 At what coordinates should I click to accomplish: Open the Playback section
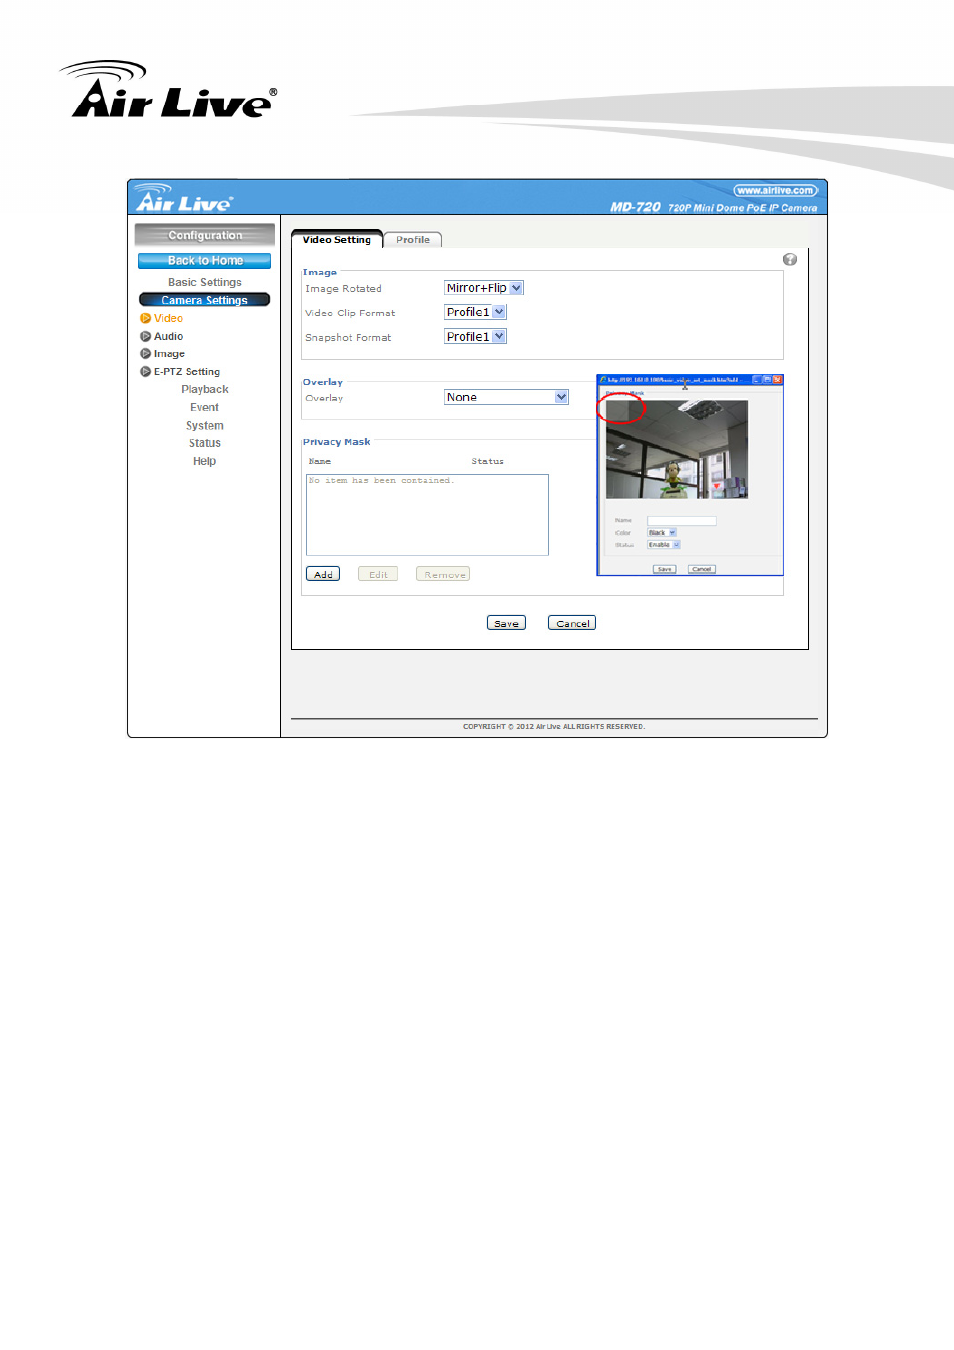(x=205, y=390)
